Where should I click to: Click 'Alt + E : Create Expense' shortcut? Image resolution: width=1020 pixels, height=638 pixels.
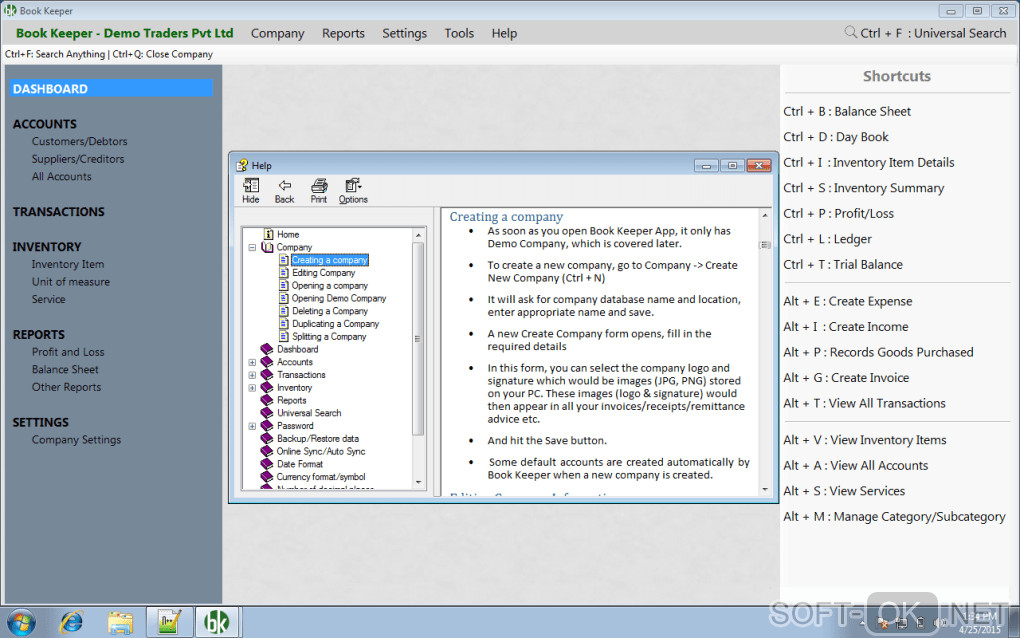848,301
